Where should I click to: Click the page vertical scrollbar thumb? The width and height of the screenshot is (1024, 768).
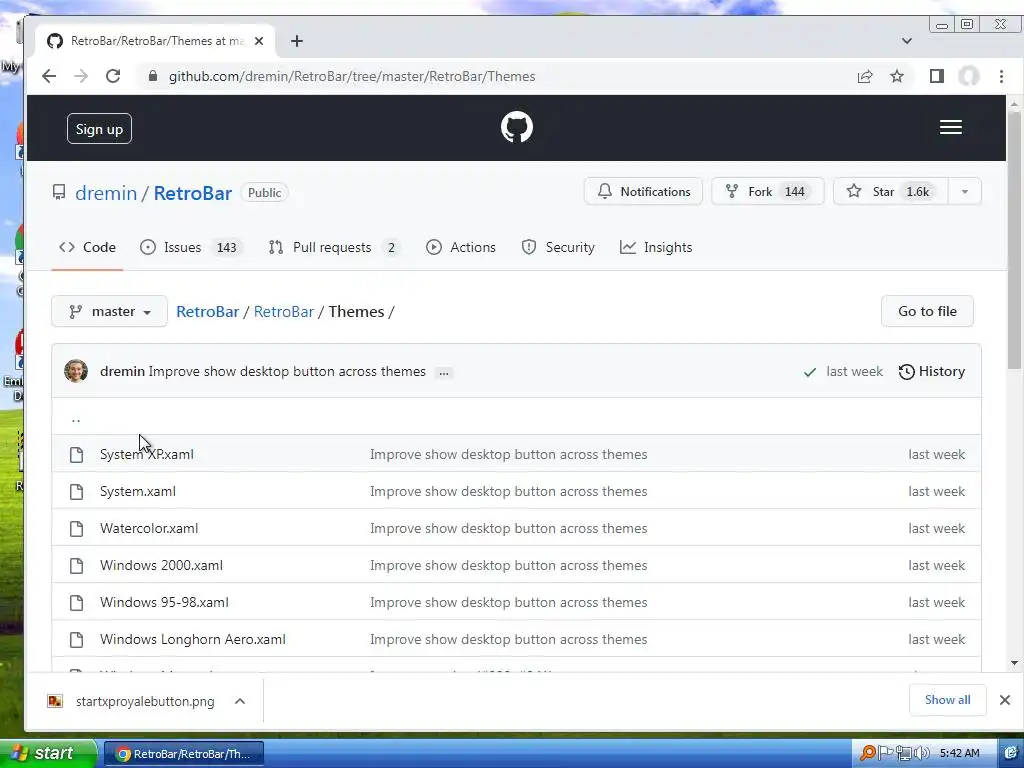click(x=1014, y=242)
